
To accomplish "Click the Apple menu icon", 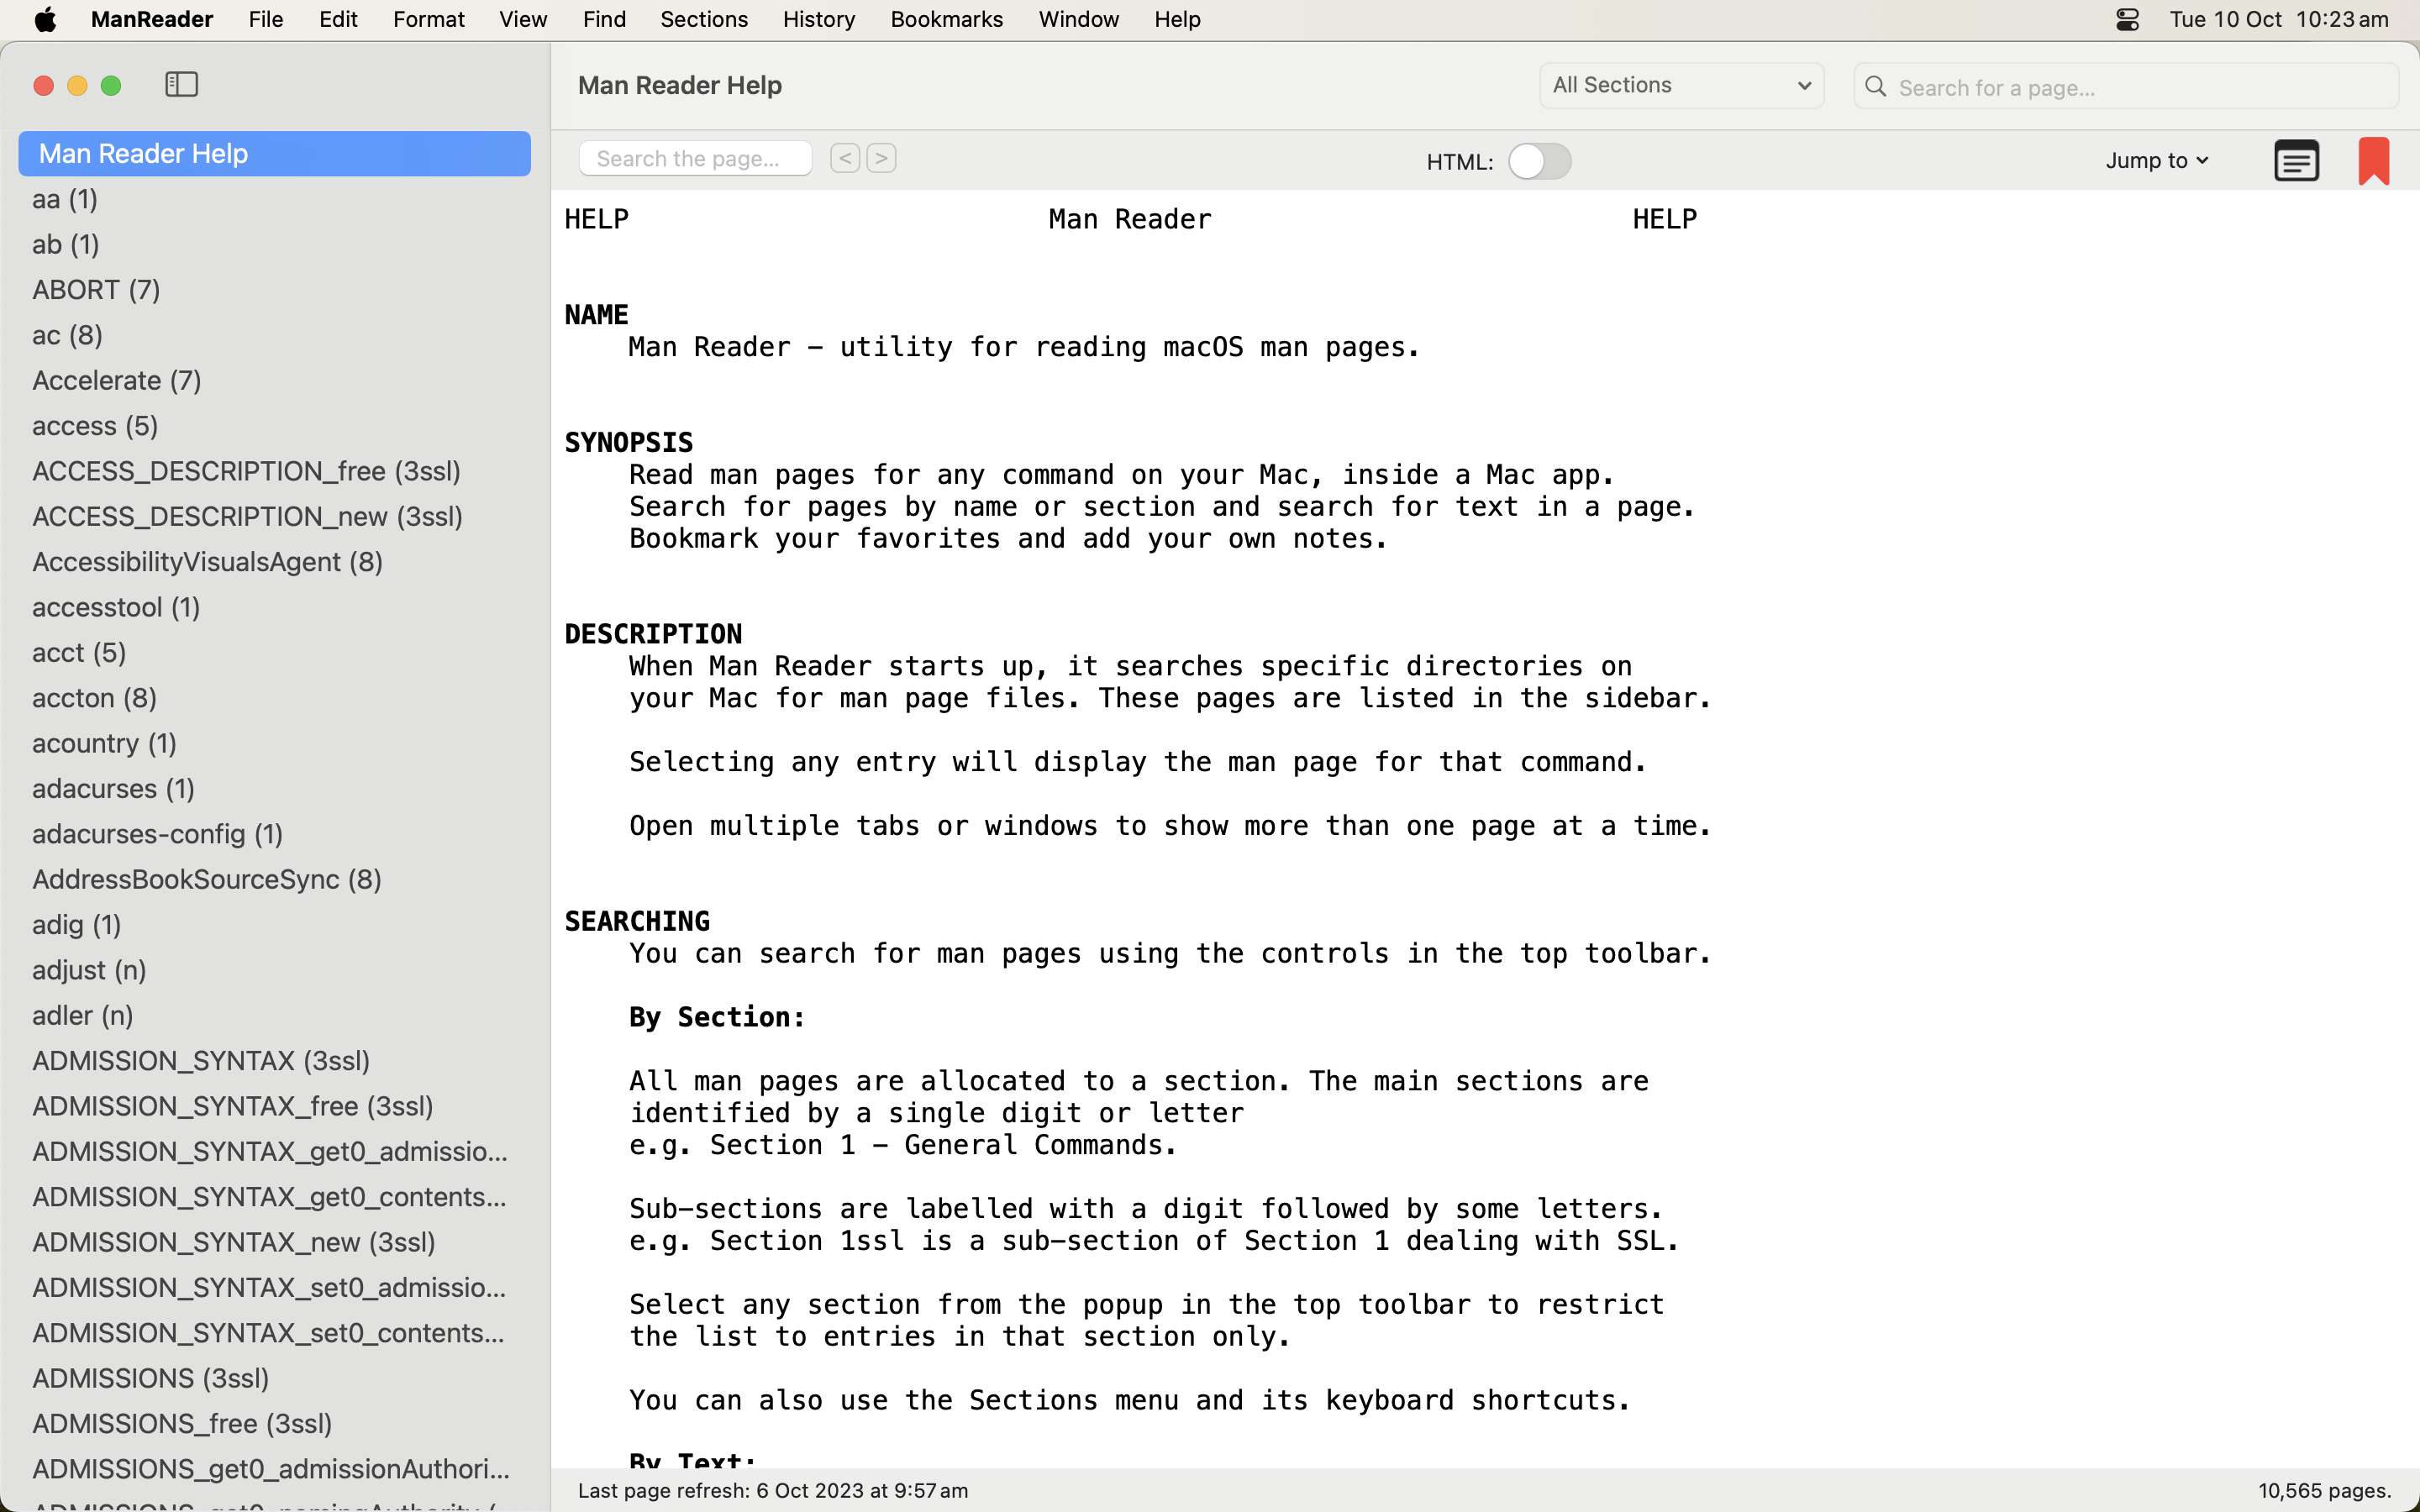I will pyautogui.click(x=45, y=19).
